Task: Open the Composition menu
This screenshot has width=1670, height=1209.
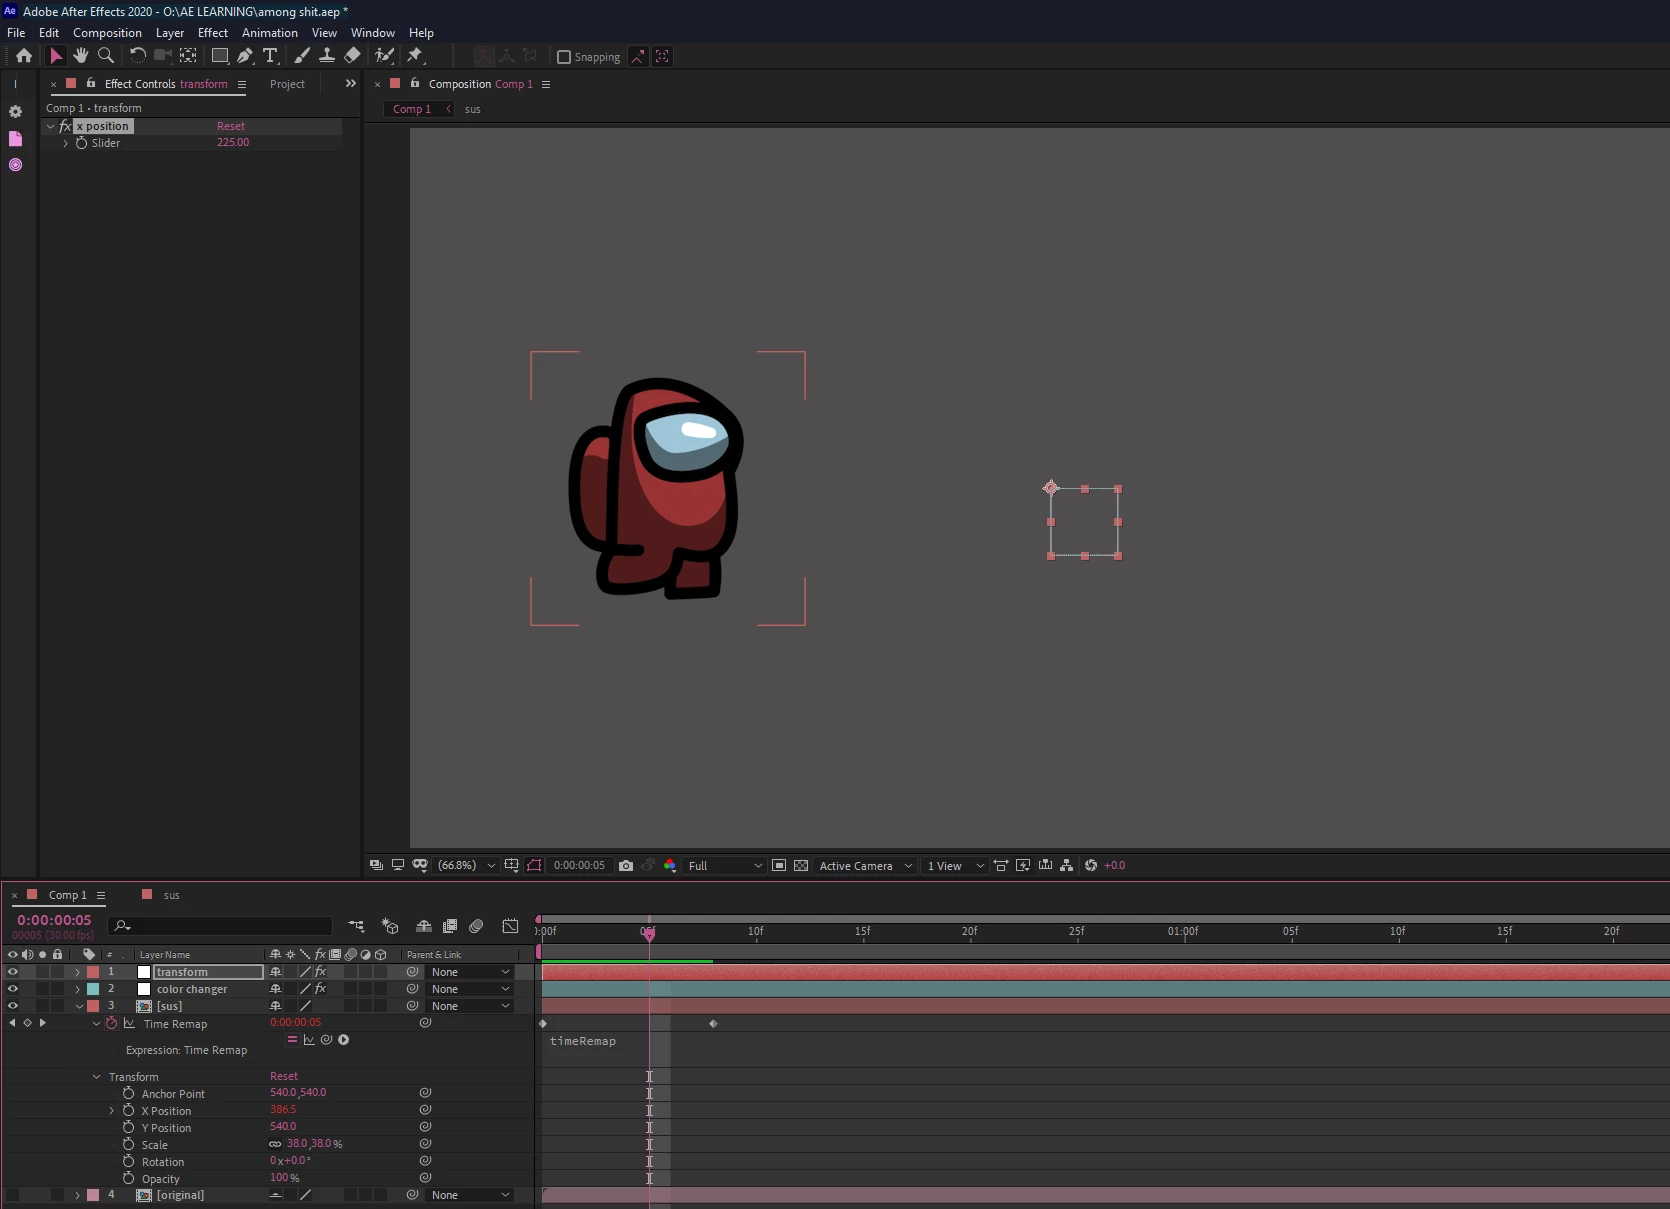Action: click(107, 32)
